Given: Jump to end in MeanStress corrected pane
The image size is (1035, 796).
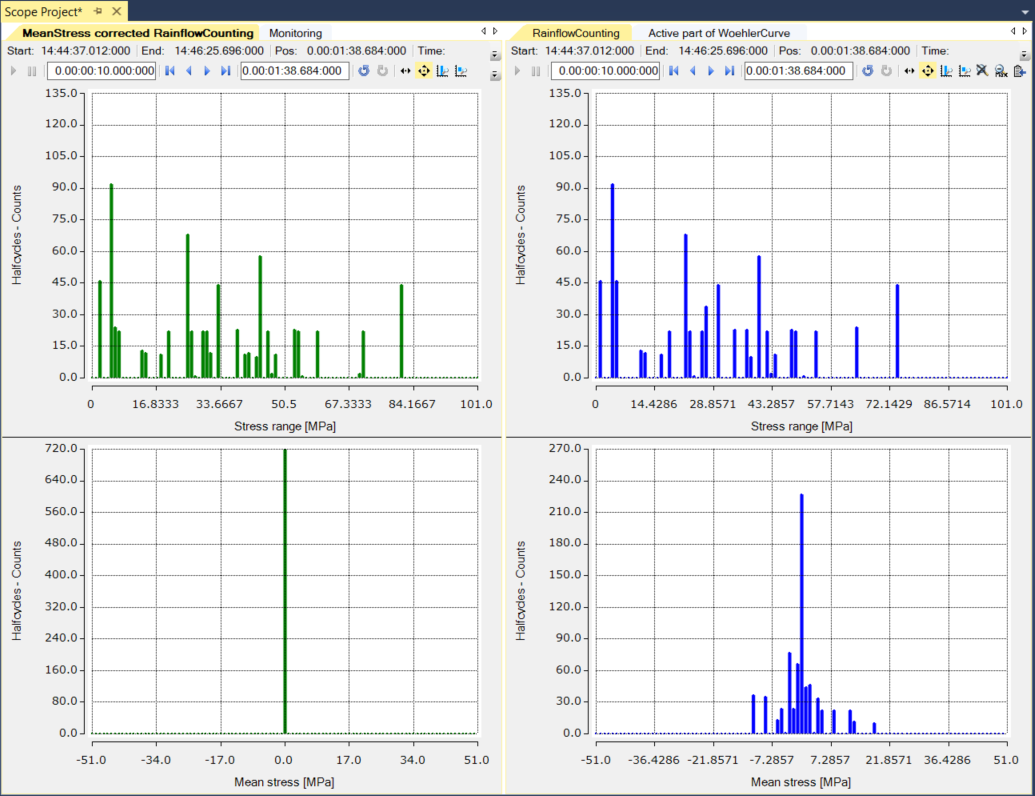Looking at the screenshot, I should pyautogui.click(x=225, y=71).
